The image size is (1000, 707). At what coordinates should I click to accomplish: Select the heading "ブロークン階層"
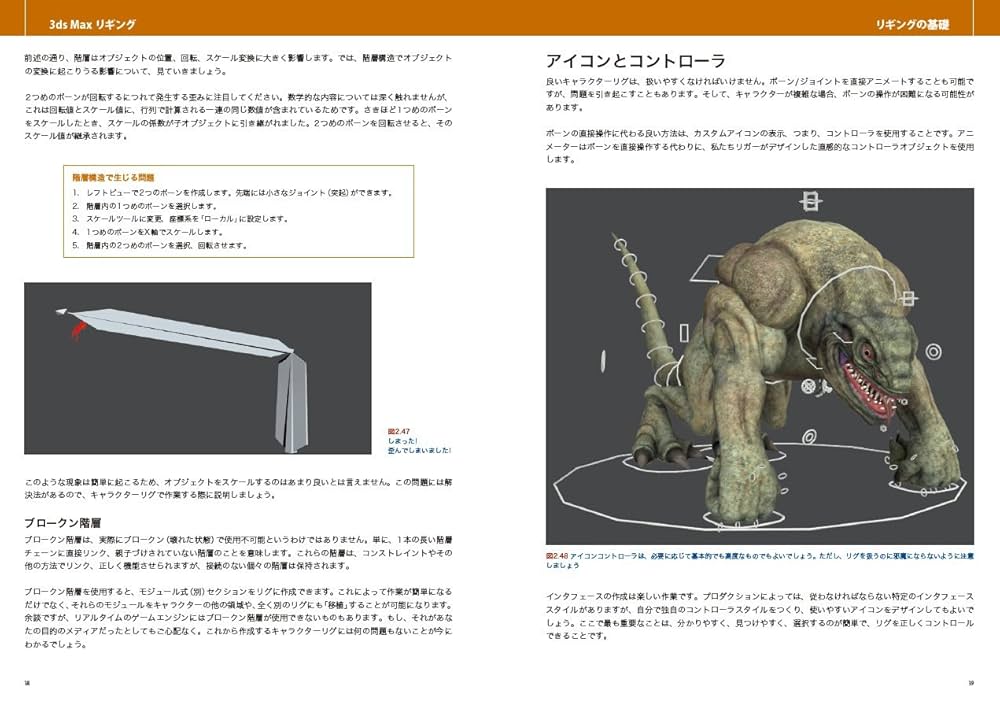coord(62,523)
